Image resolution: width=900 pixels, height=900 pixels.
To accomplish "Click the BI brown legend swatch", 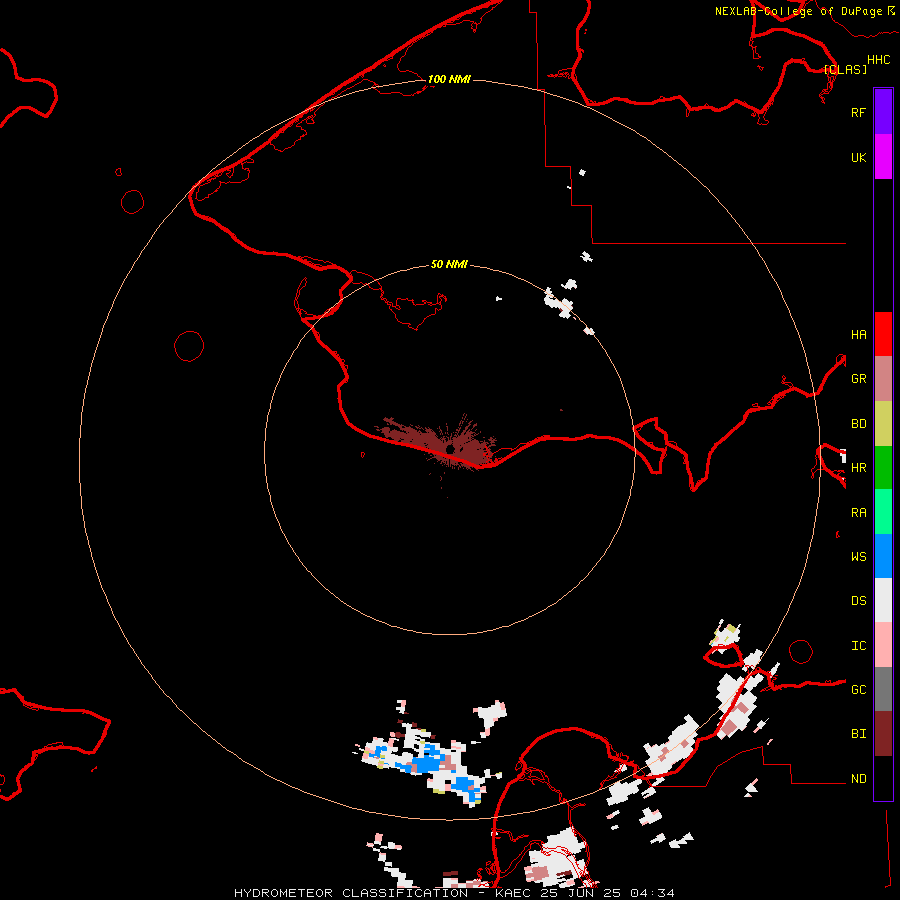I will click(883, 734).
